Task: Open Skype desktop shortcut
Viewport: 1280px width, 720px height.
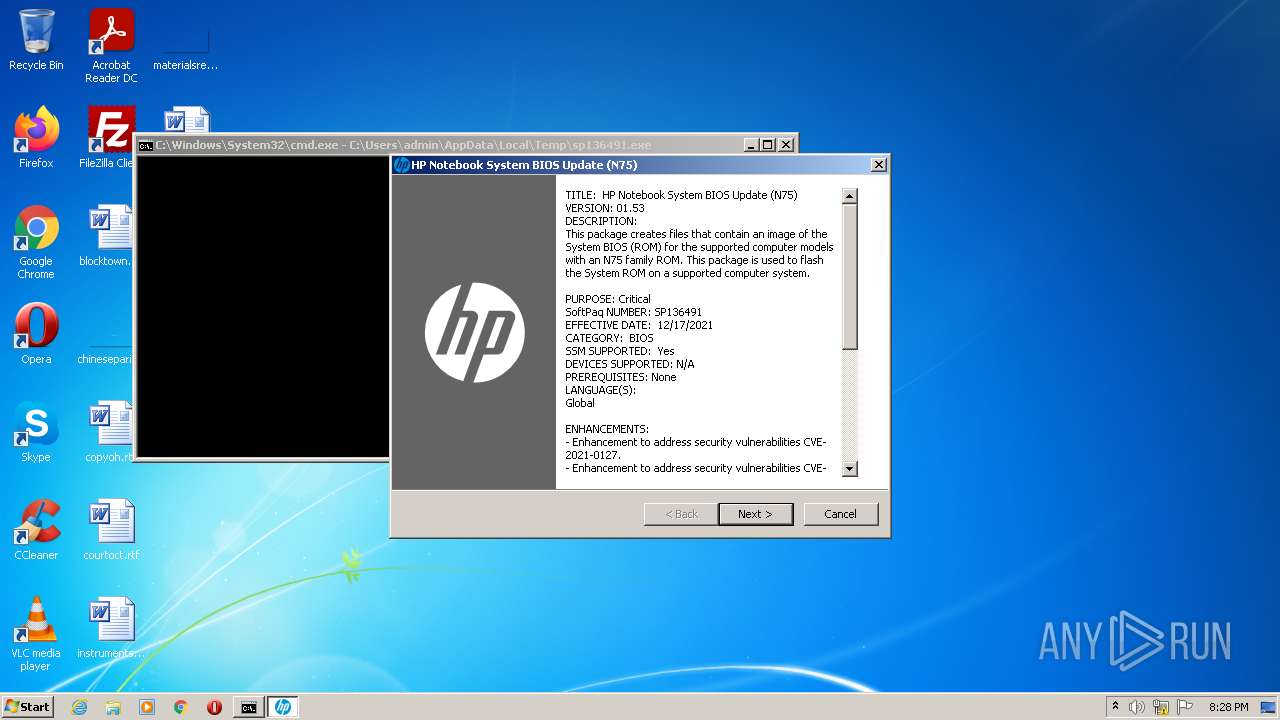Action: (x=36, y=432)
